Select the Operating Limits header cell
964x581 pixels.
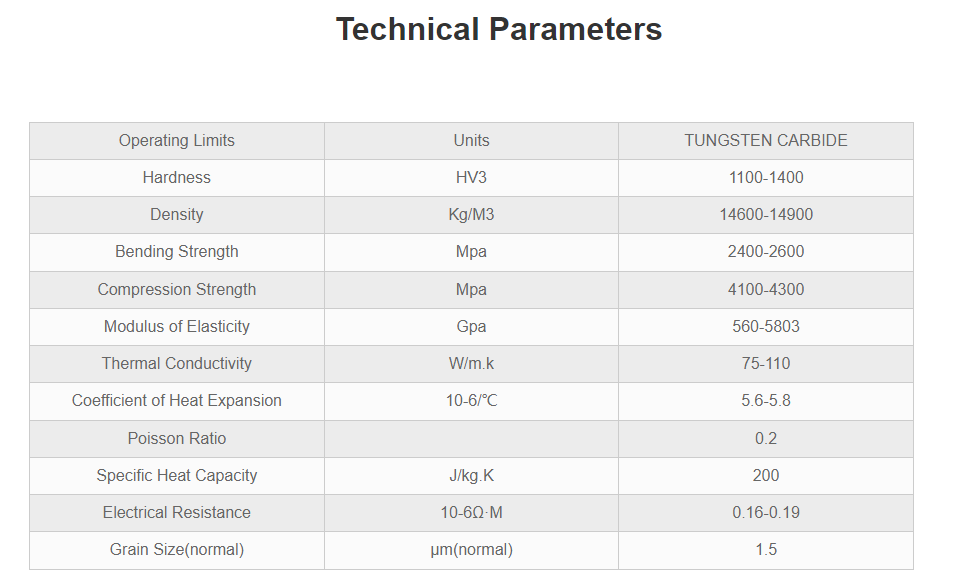tap(177, 141)
